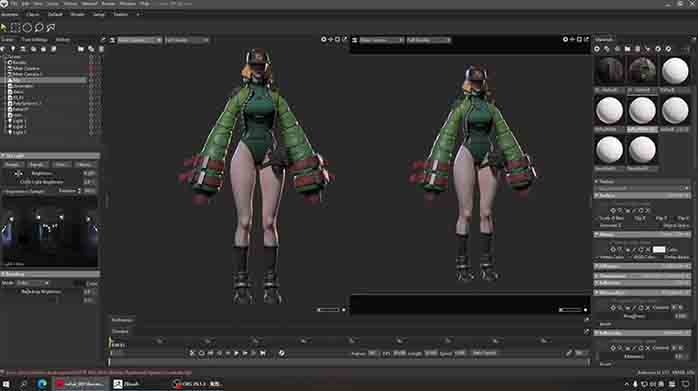Image resolution: width=698 pixels, height=391 pixels.
Task: Click the right viewport's maximize square icon
Action: pos(579,40)
